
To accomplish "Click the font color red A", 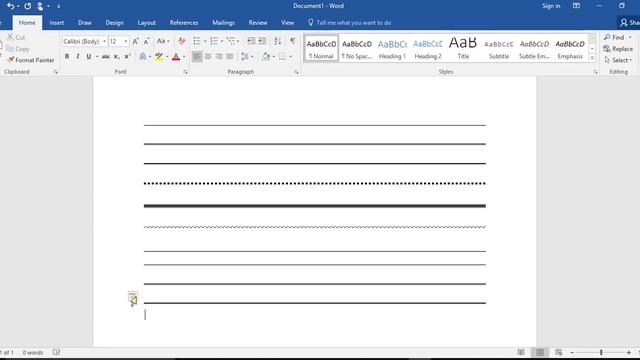I will (x=176, y=56).
